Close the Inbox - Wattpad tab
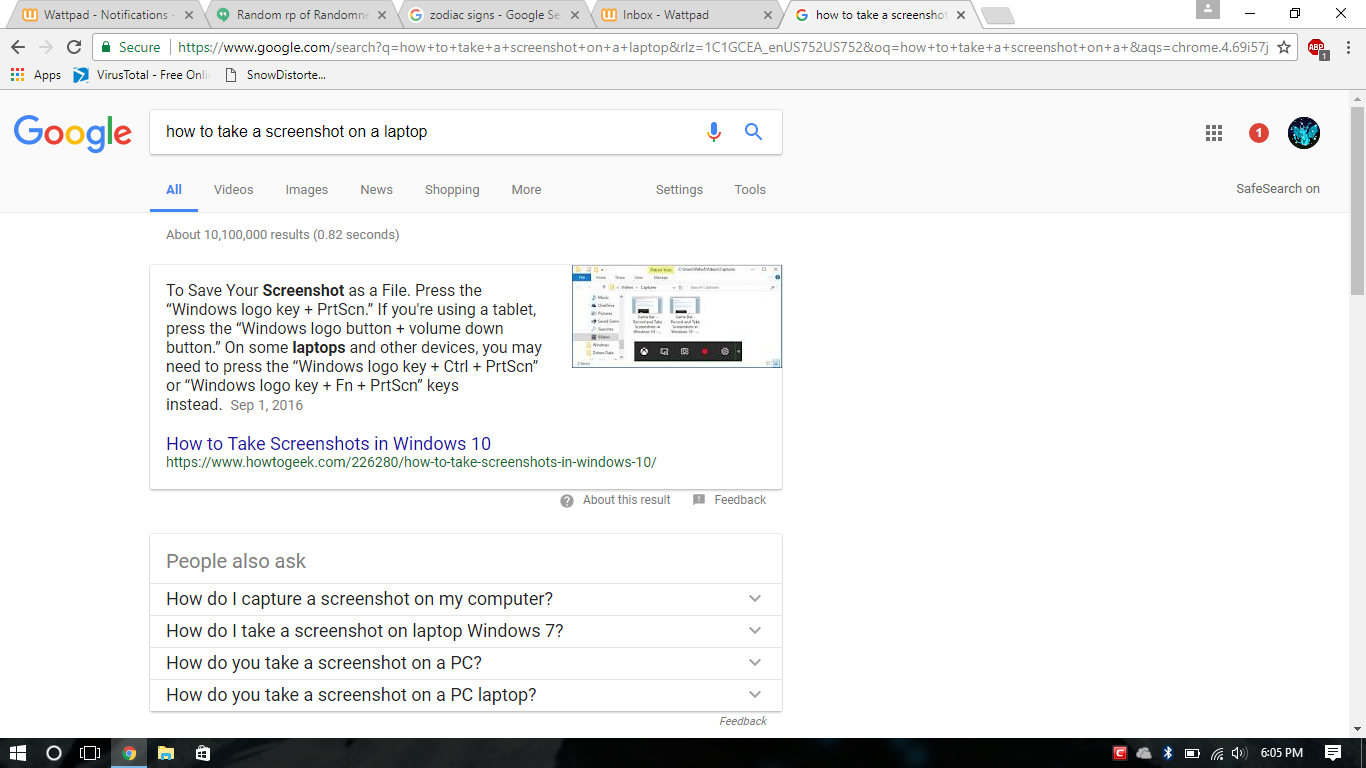This screenshot has width=1366, height=768. (x=768, y=15)
